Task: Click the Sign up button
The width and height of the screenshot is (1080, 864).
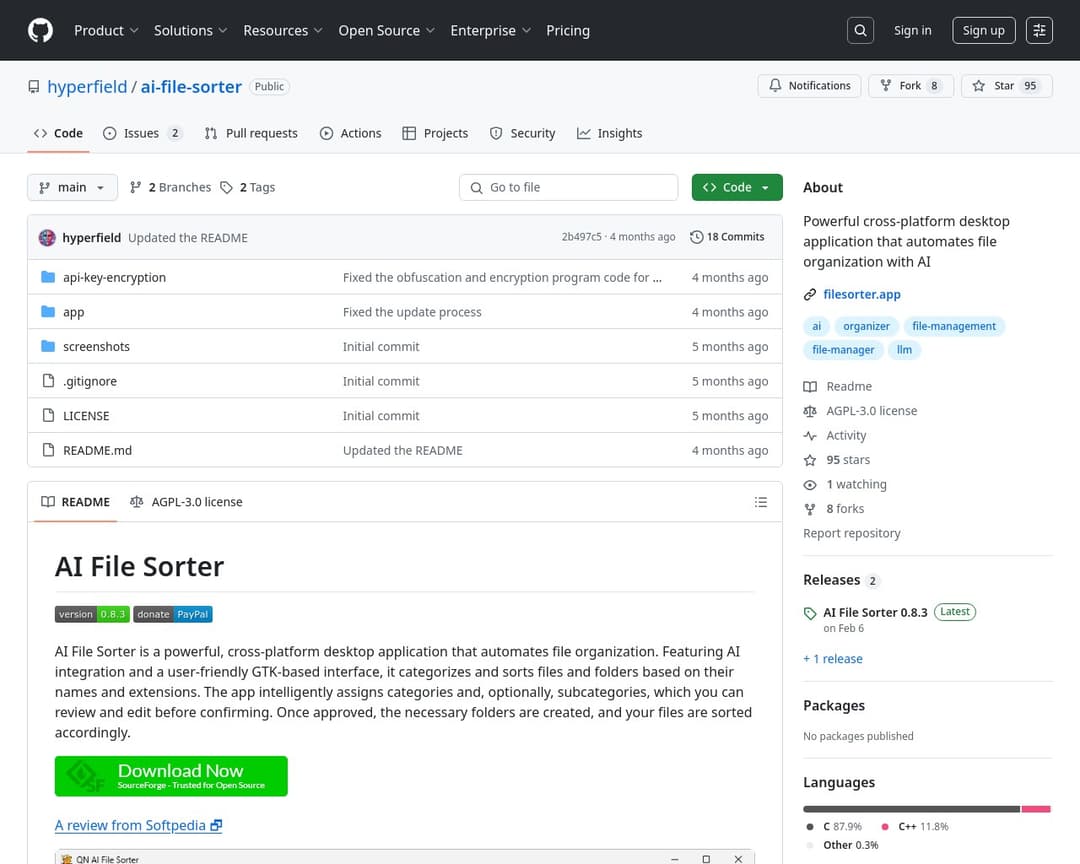Action: pos(984,30)
